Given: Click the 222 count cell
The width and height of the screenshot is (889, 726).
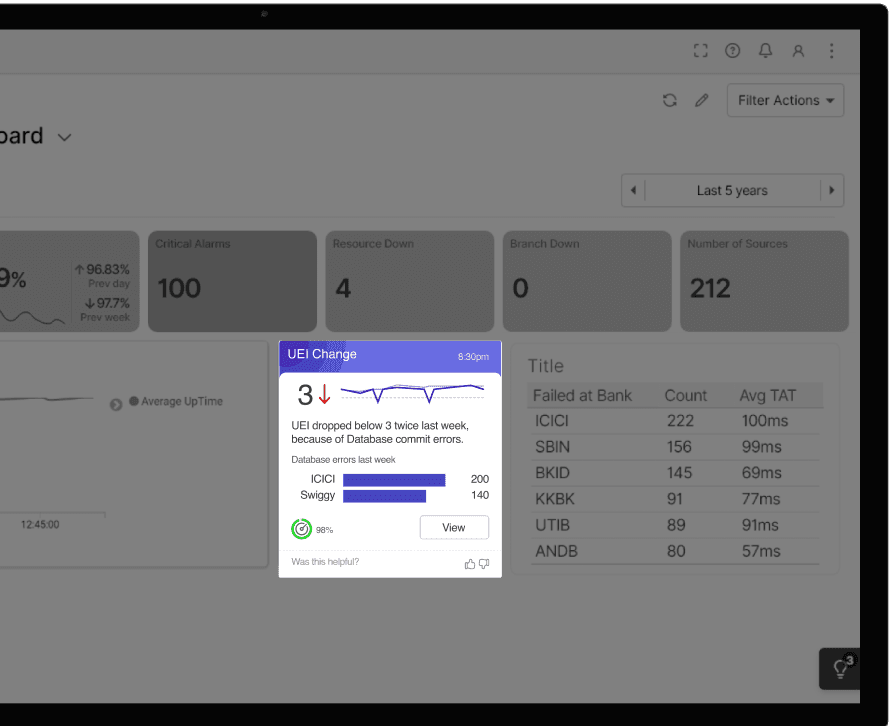Looking at the screenshot, I should [x=680, y=421].
